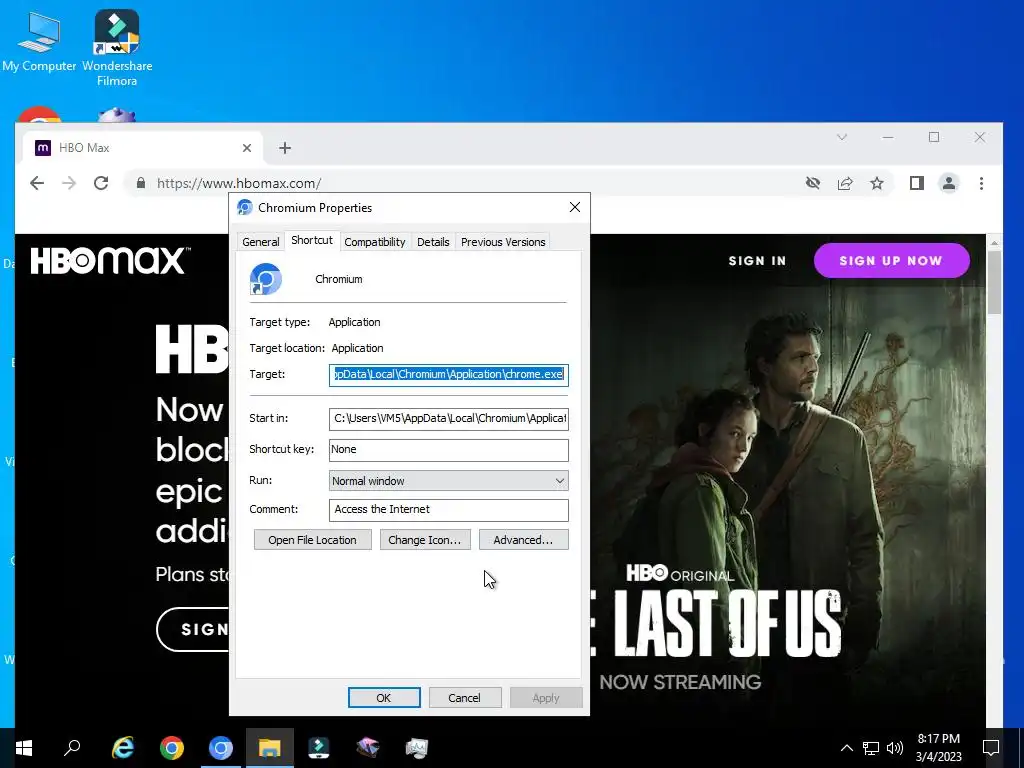
Task: Click the HBO Max logo
Action: (x=110, y=261)
